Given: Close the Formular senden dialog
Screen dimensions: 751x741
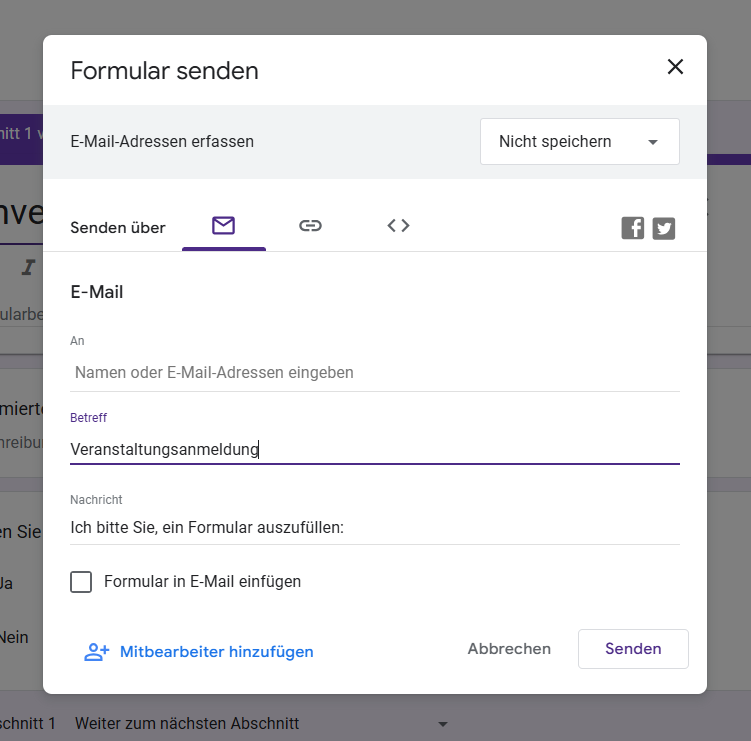Looking at the screenshot, I should (x=675, y=67).
